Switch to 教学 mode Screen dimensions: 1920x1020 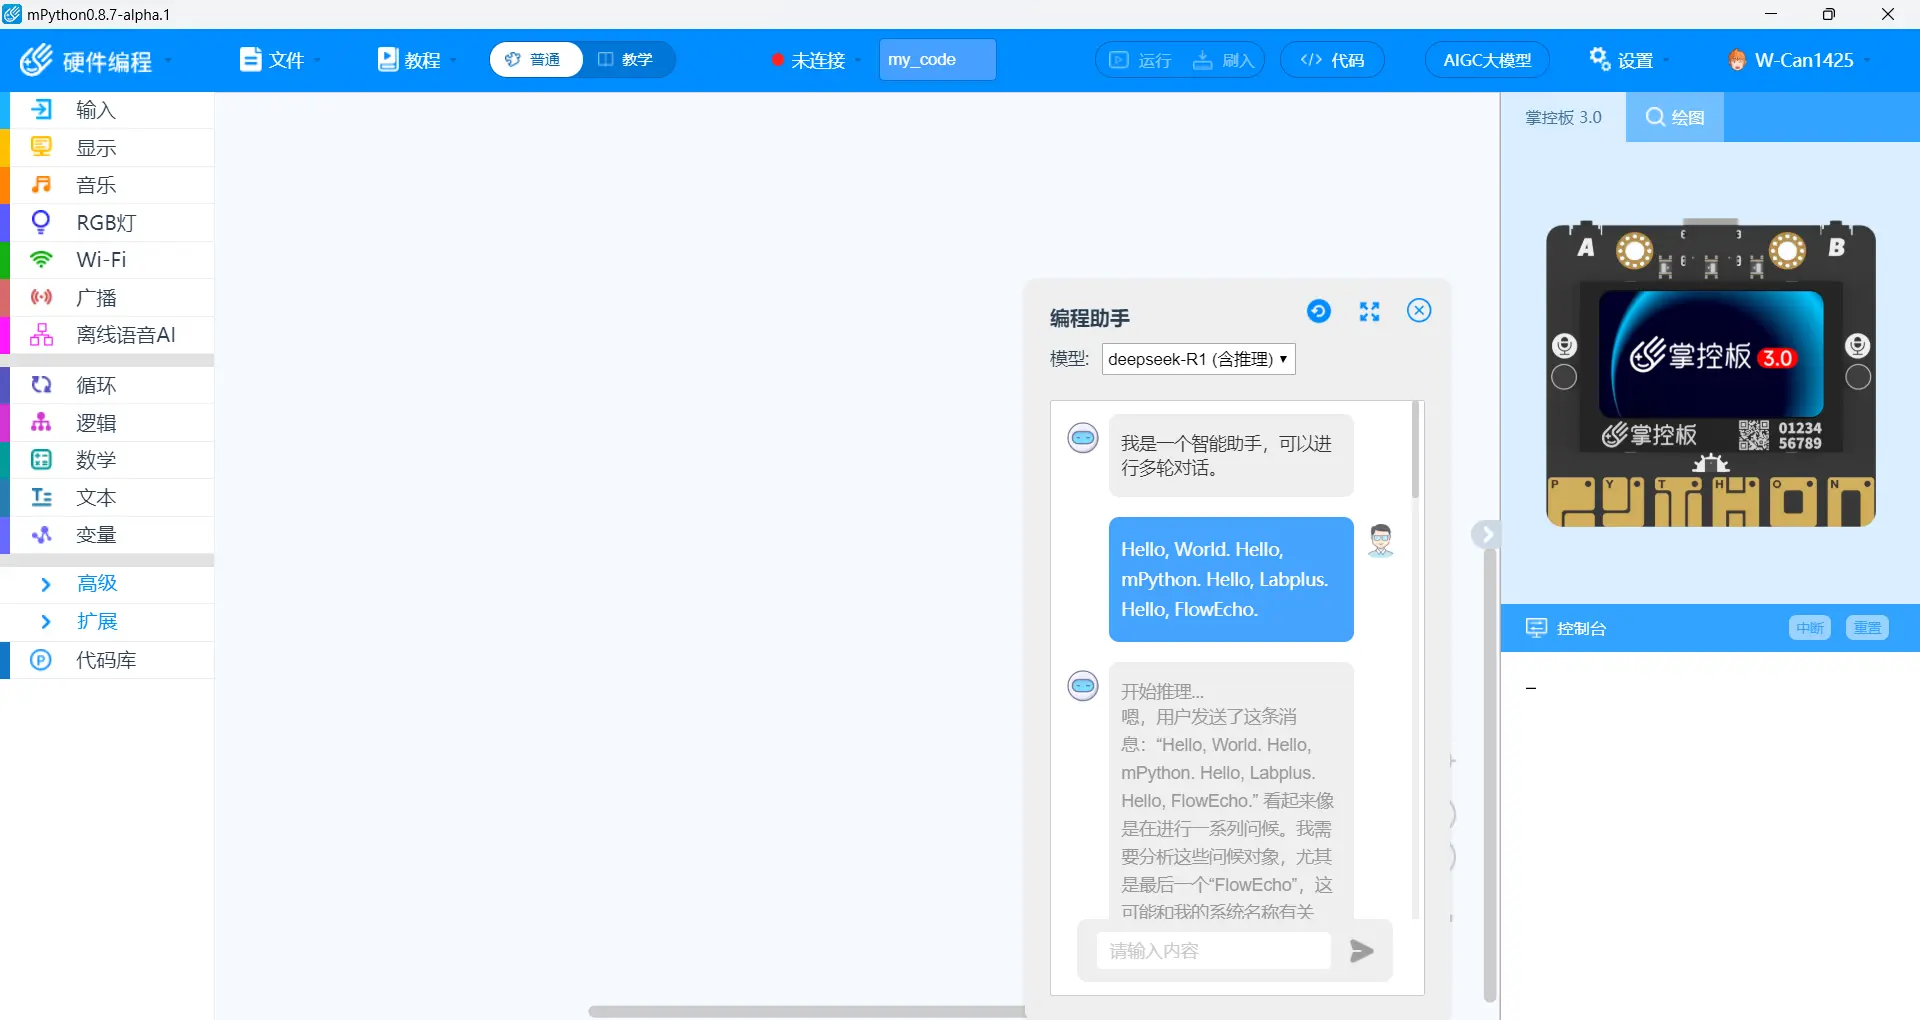click(626, 60)
